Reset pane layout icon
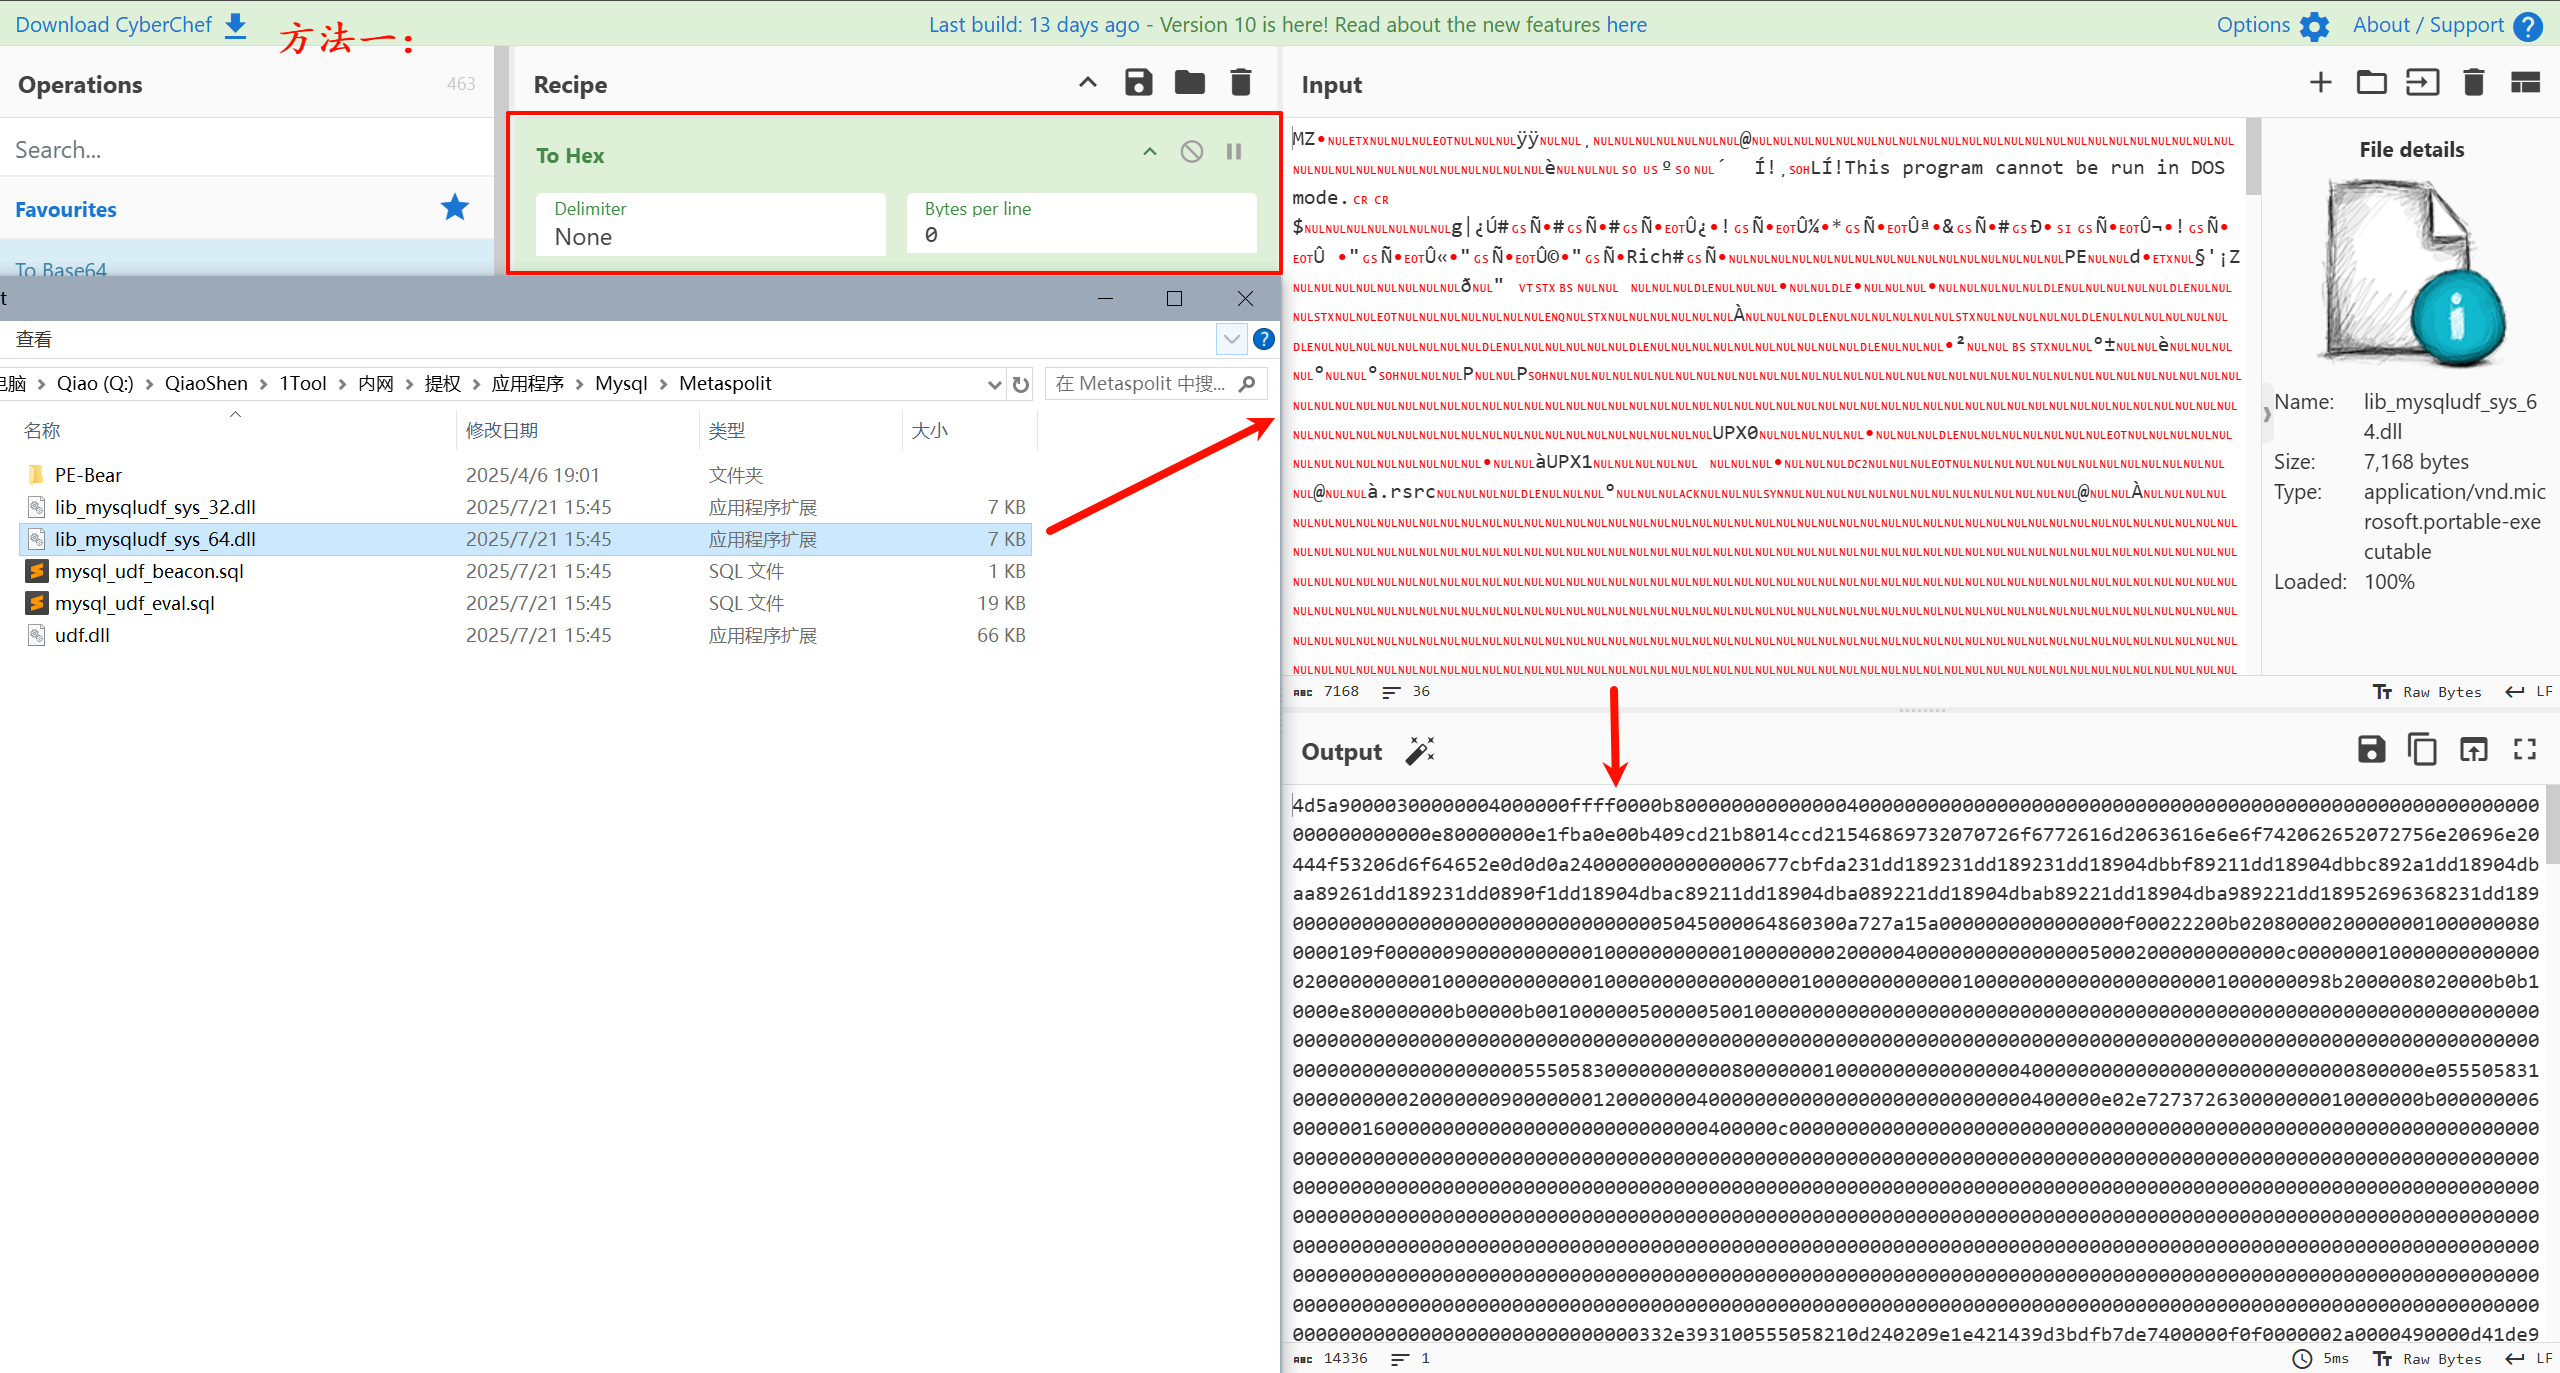2560x1373 pixels. (x=2525, y=83)
